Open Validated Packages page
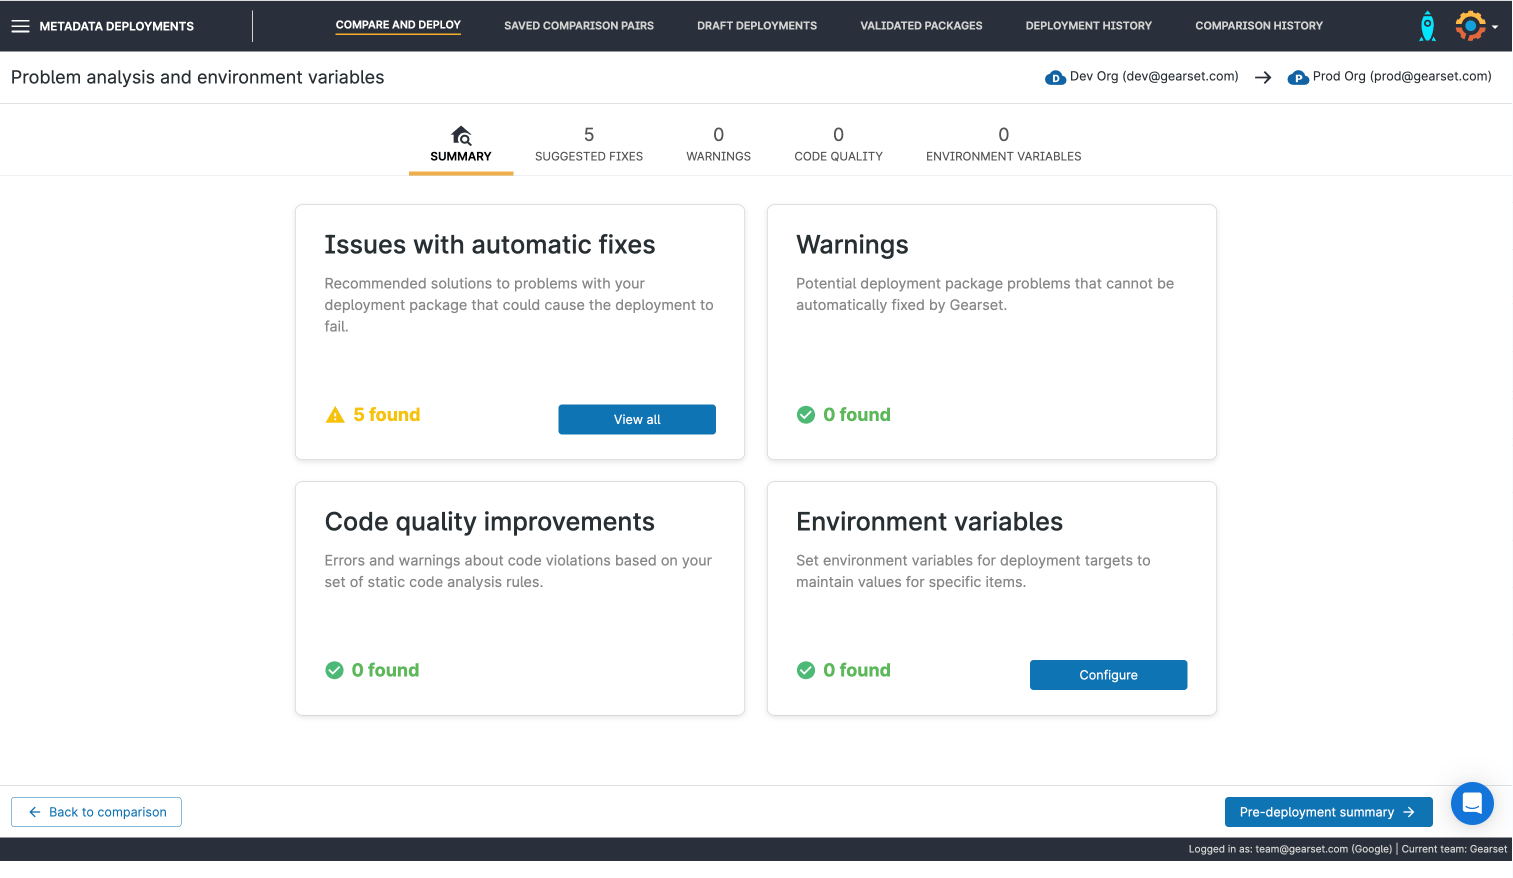This screenshot has width=1513, height=878. tap(921, 26)
